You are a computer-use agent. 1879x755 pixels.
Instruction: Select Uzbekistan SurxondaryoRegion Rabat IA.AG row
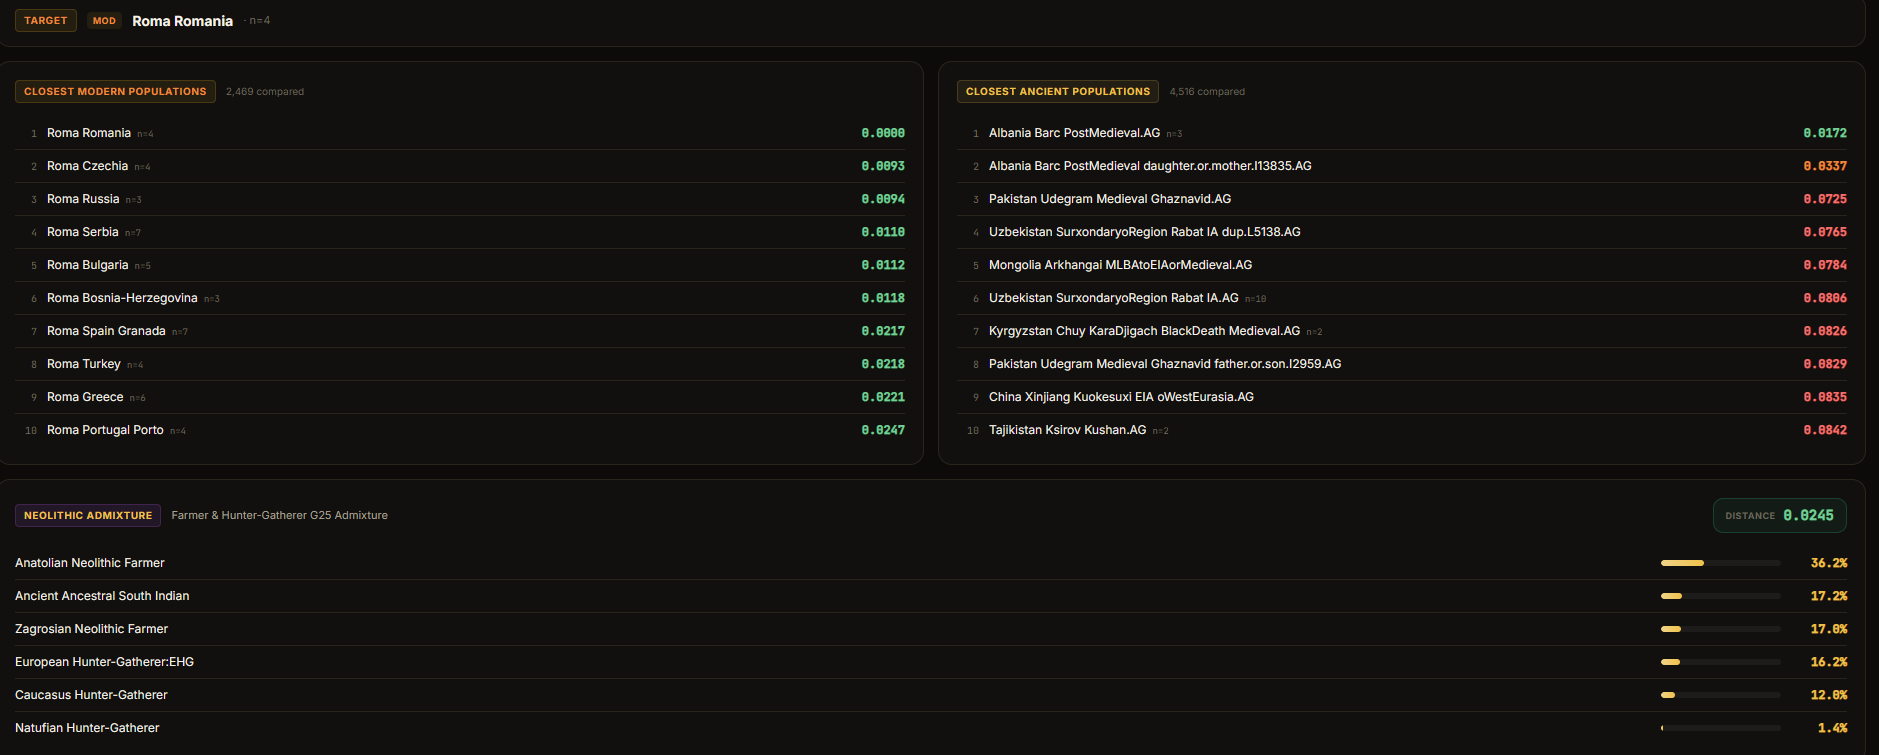pyautogui.click(x=1402, y=298)
